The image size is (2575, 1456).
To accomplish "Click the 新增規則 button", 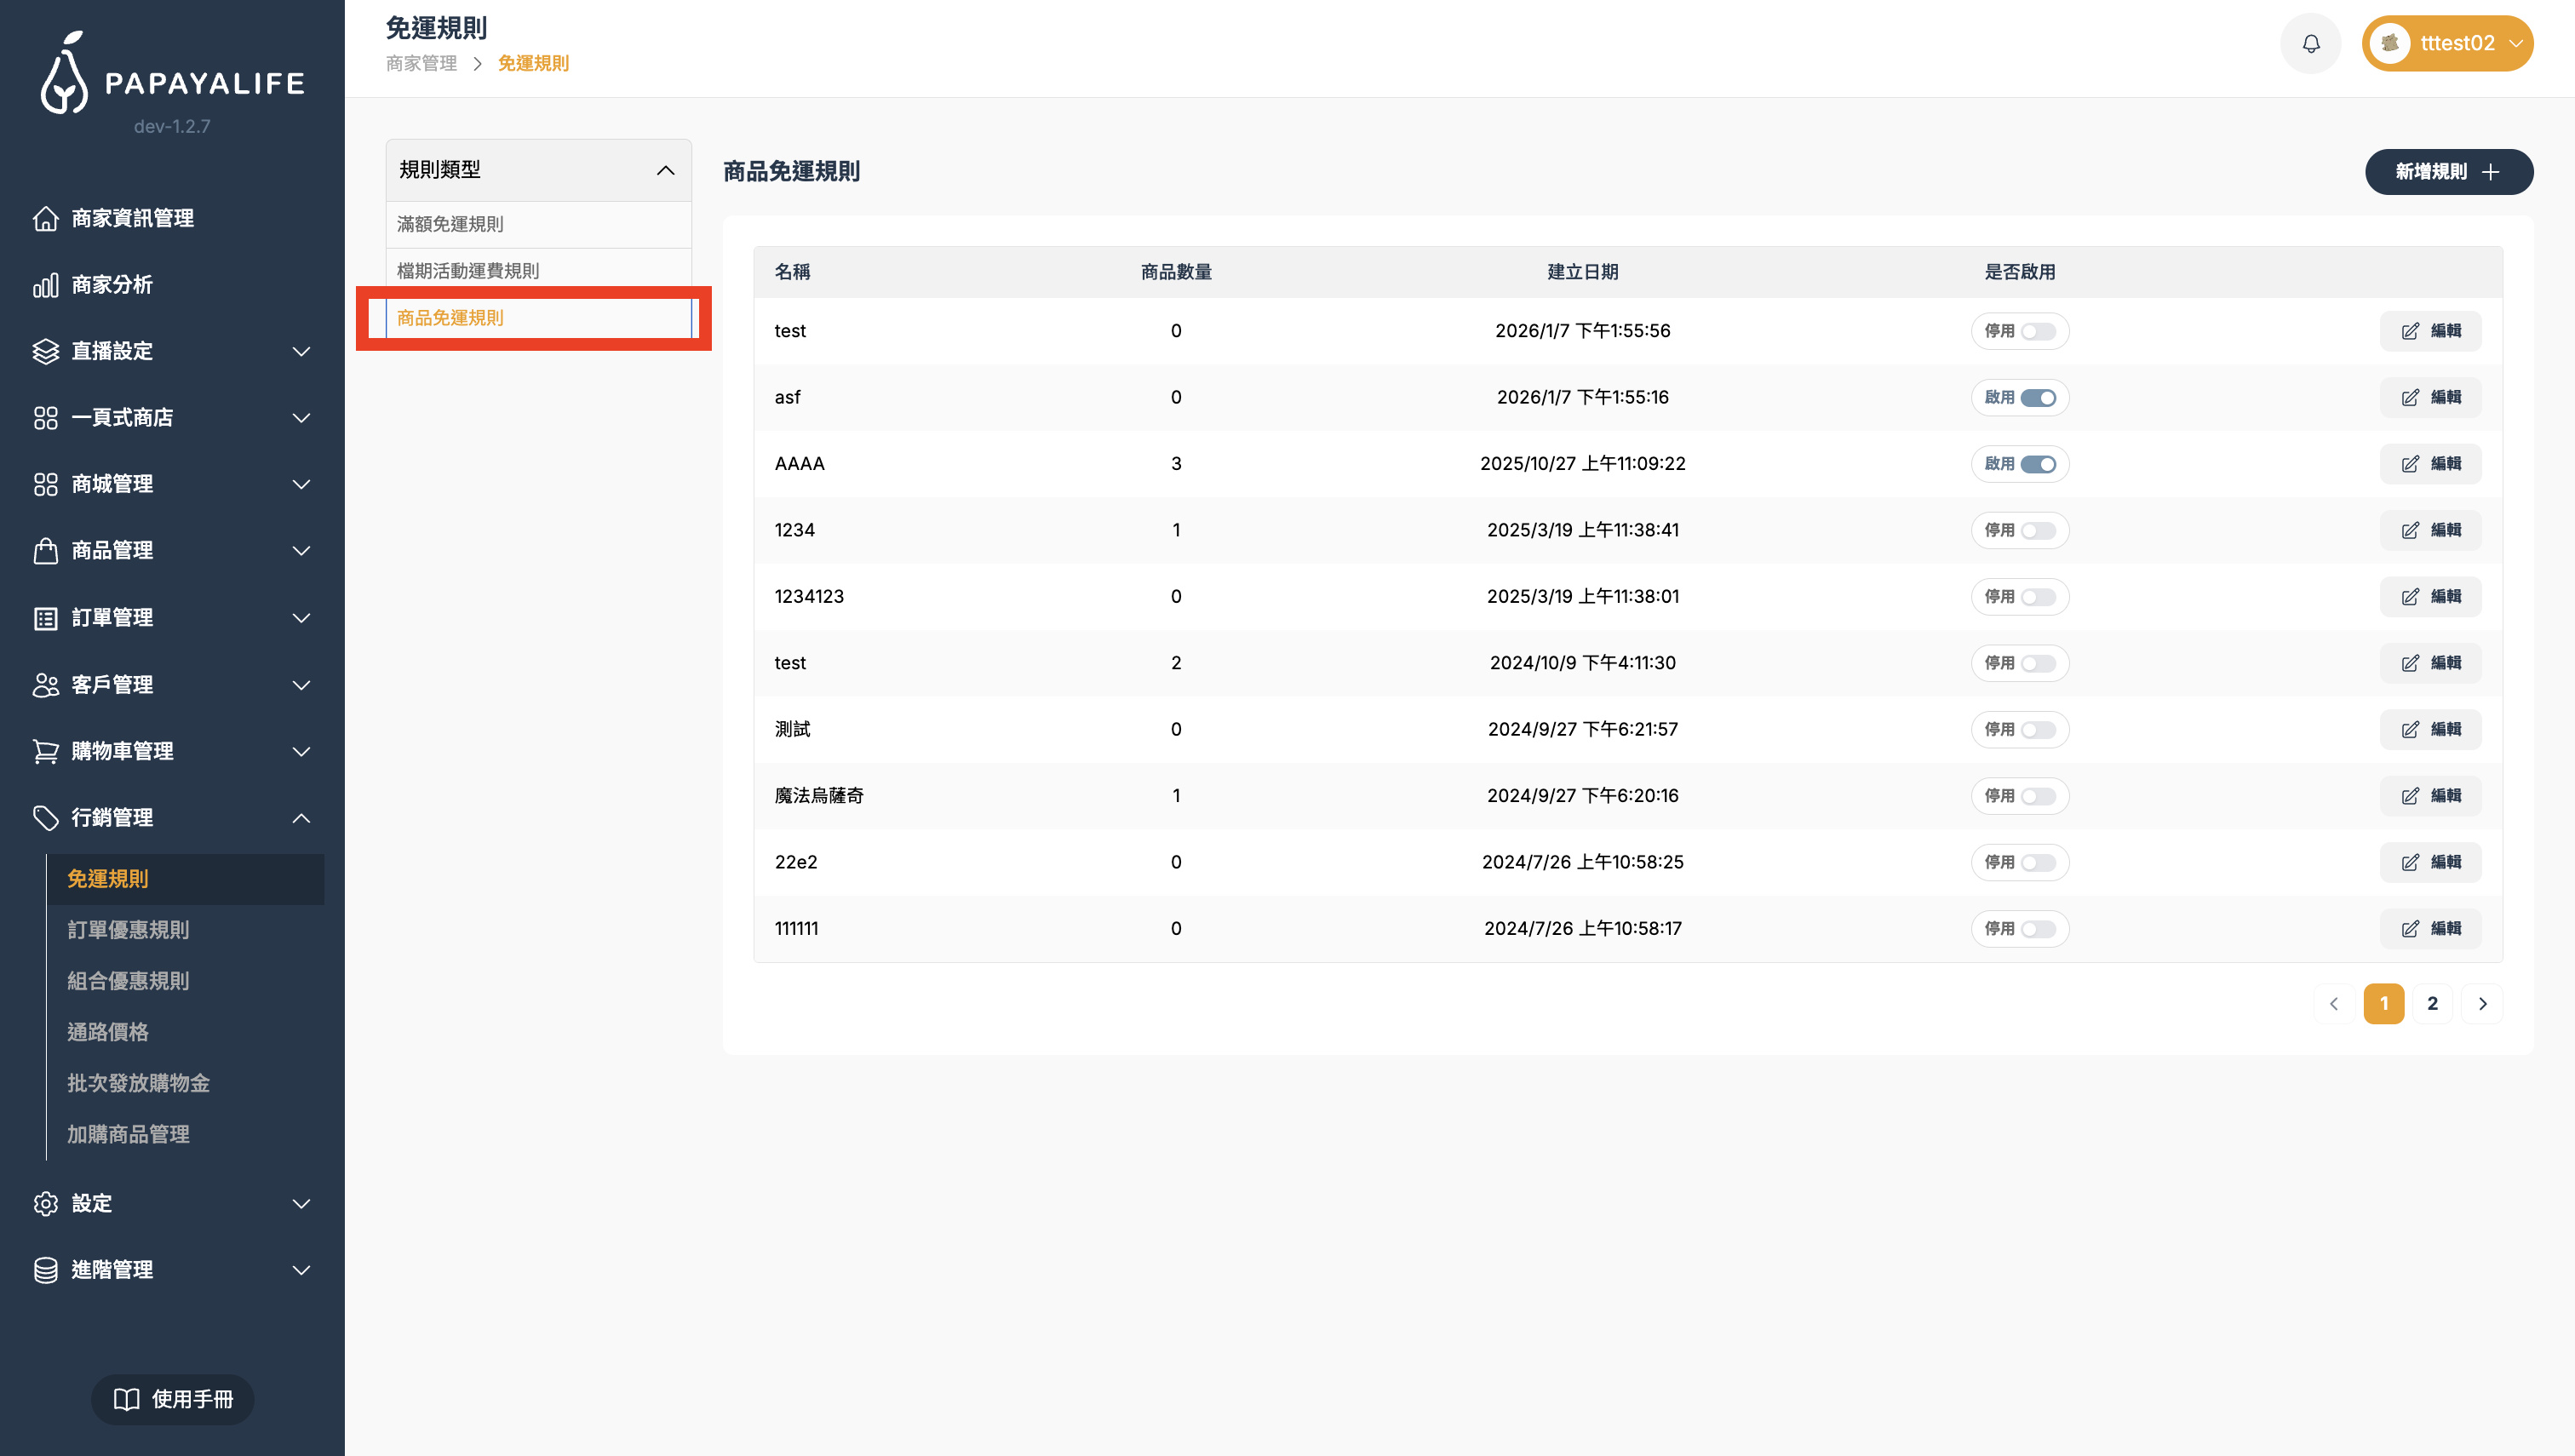I will 2448,172.
